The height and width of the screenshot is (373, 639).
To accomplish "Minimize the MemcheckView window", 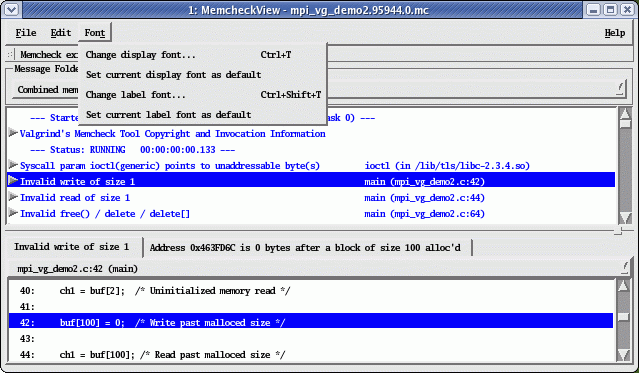I will click(593, 9).
